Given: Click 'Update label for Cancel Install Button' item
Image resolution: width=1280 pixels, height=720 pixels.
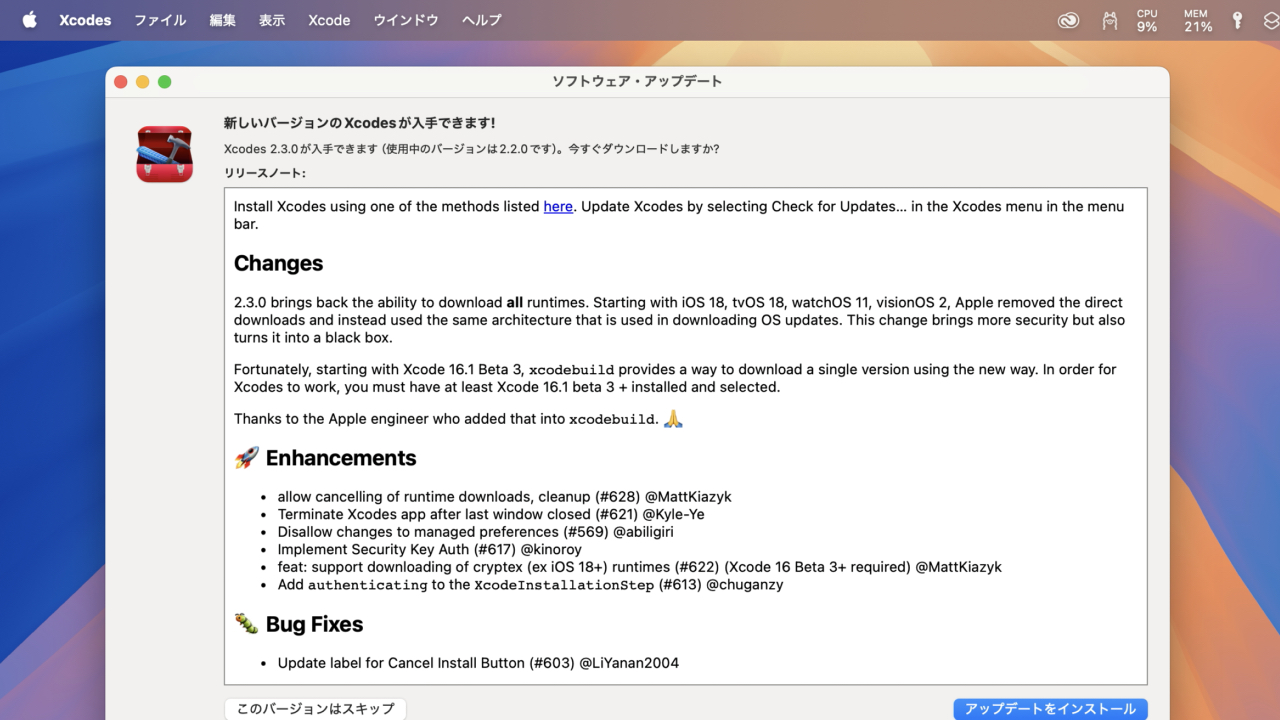Looking at the screenshot, I should (479, 662).
